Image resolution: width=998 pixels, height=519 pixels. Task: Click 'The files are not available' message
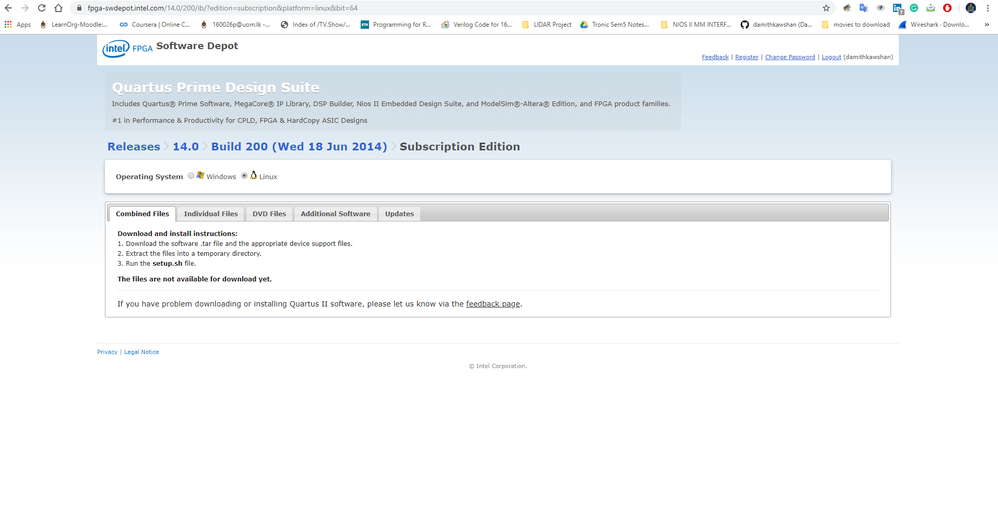[194, 279]
